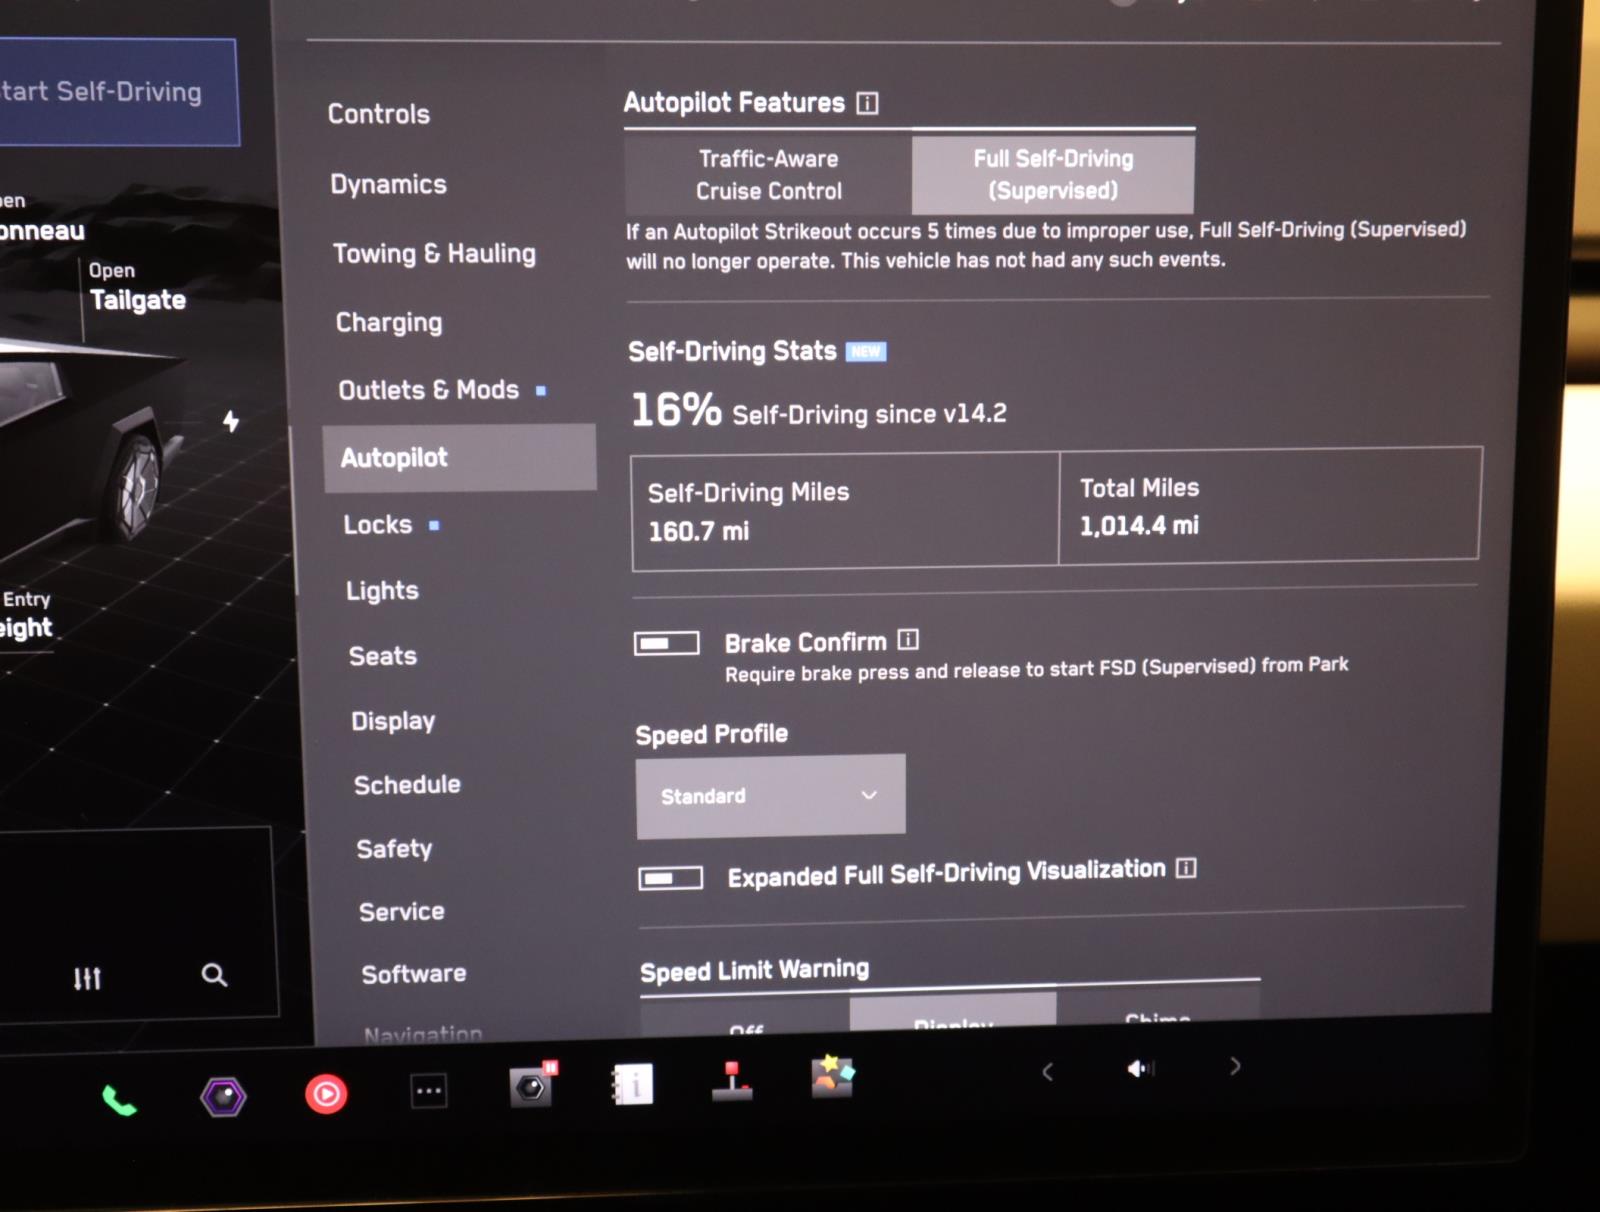Toggle Expanded Full Self-Driving Visualization switch
Screen dimensions: 1600x1212
point(670,878)
